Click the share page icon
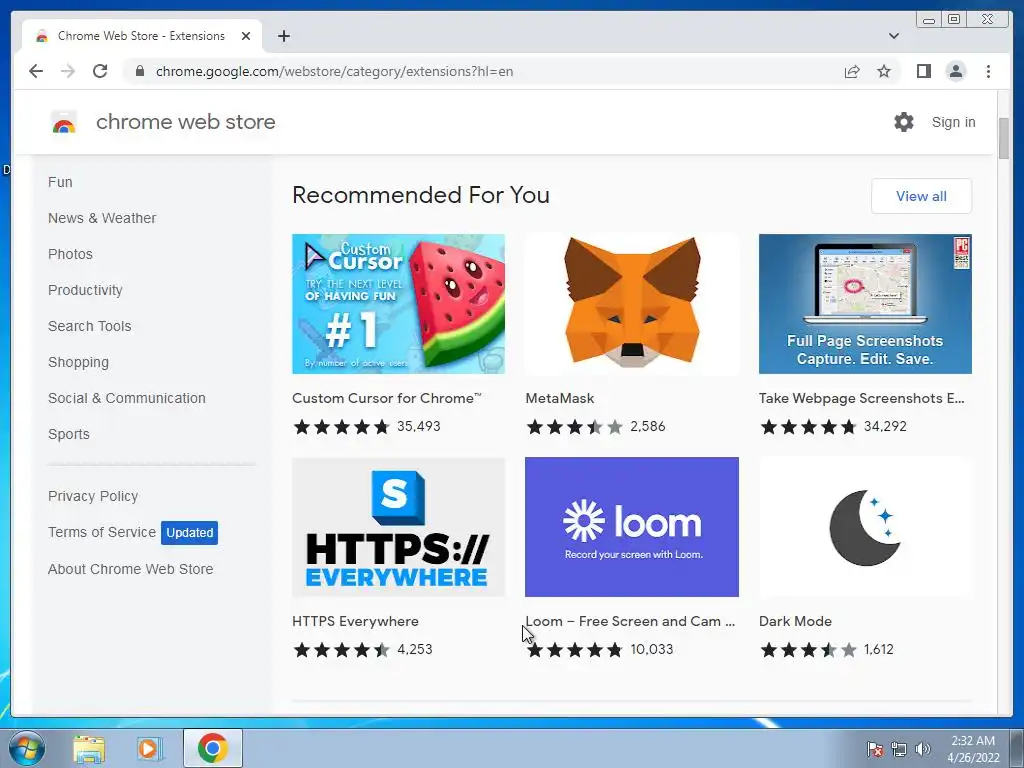This screenshot has width=1024, height=768. click(x=852, y=71)
